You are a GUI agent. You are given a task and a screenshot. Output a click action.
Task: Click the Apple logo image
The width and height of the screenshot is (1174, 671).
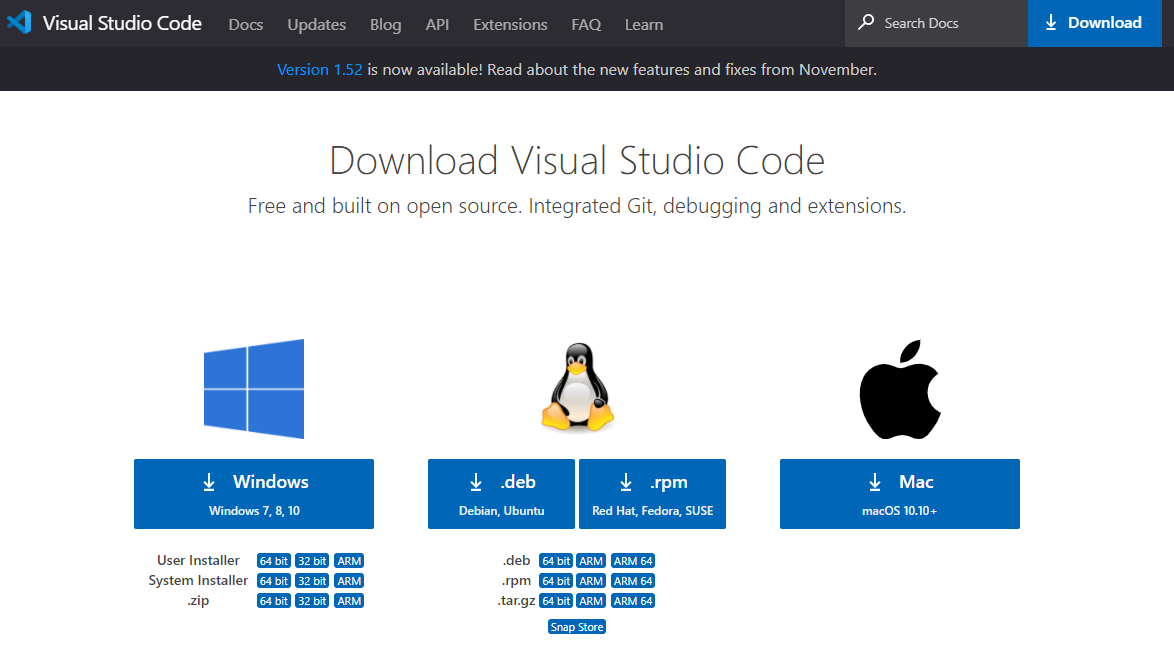[x=900, y=389]
